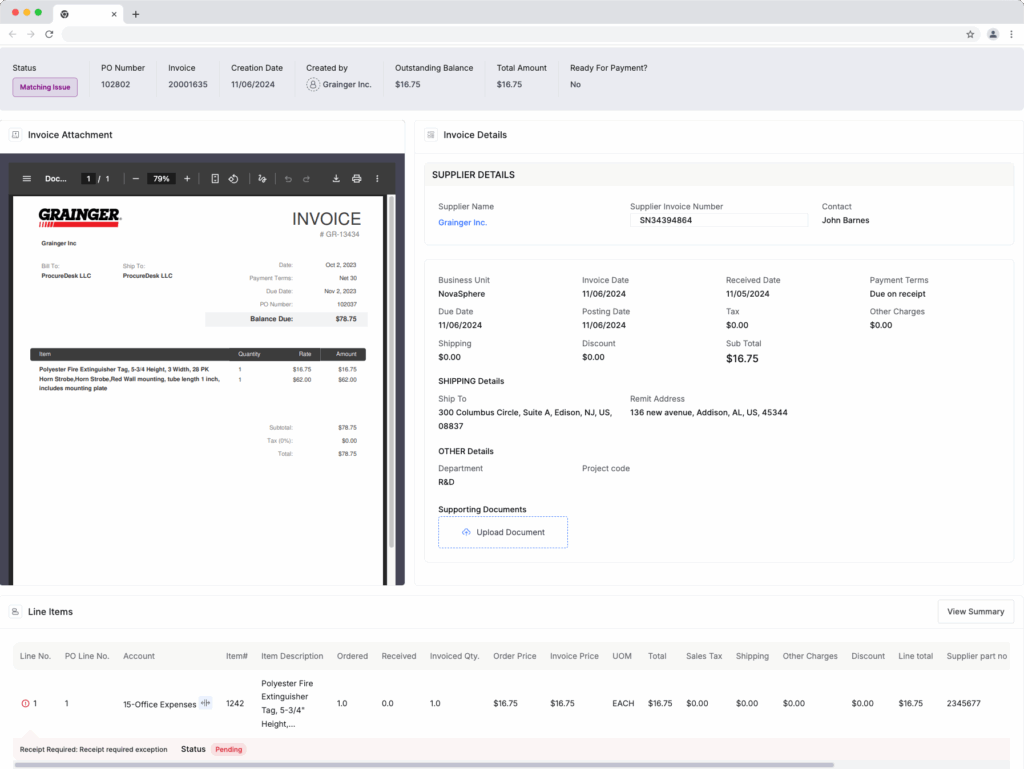Screen dimensions: 1024x769
Task: Zoom in on the invoice PDF
Action: pos(187,179)
